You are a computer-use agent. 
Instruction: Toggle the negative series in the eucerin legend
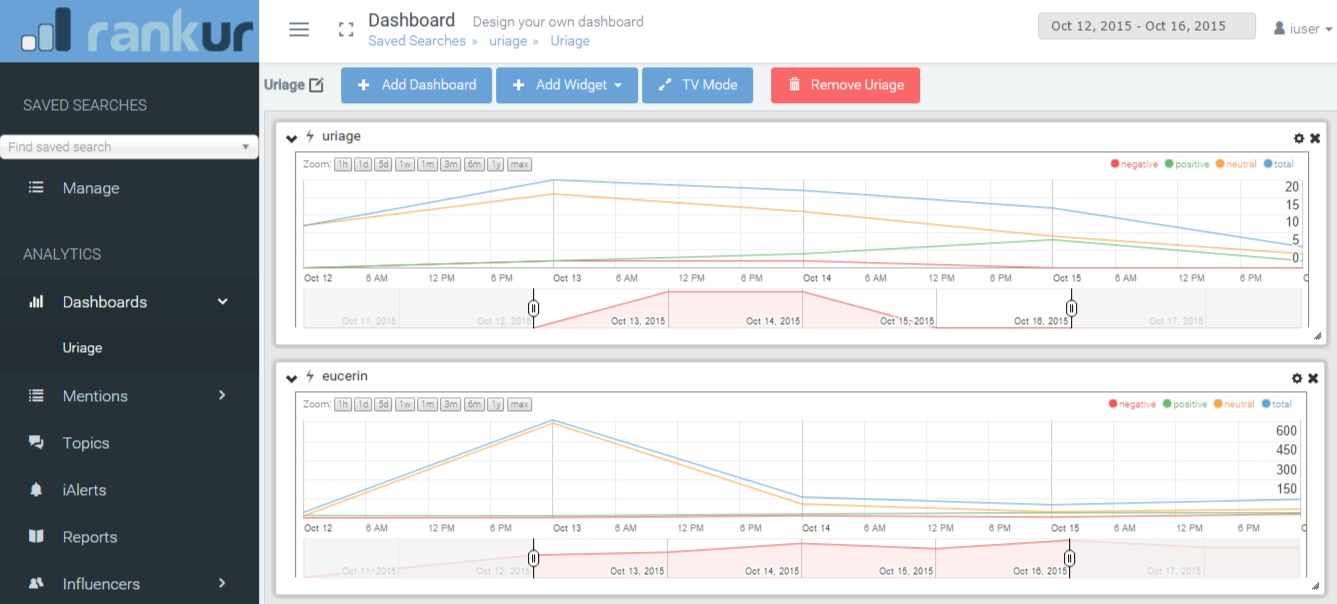(1132, 404)
